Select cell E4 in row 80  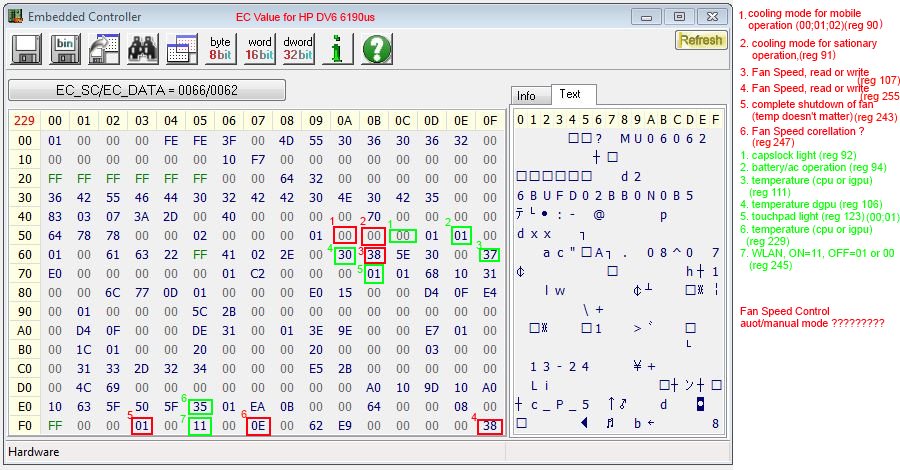click(x=490, y=293)
